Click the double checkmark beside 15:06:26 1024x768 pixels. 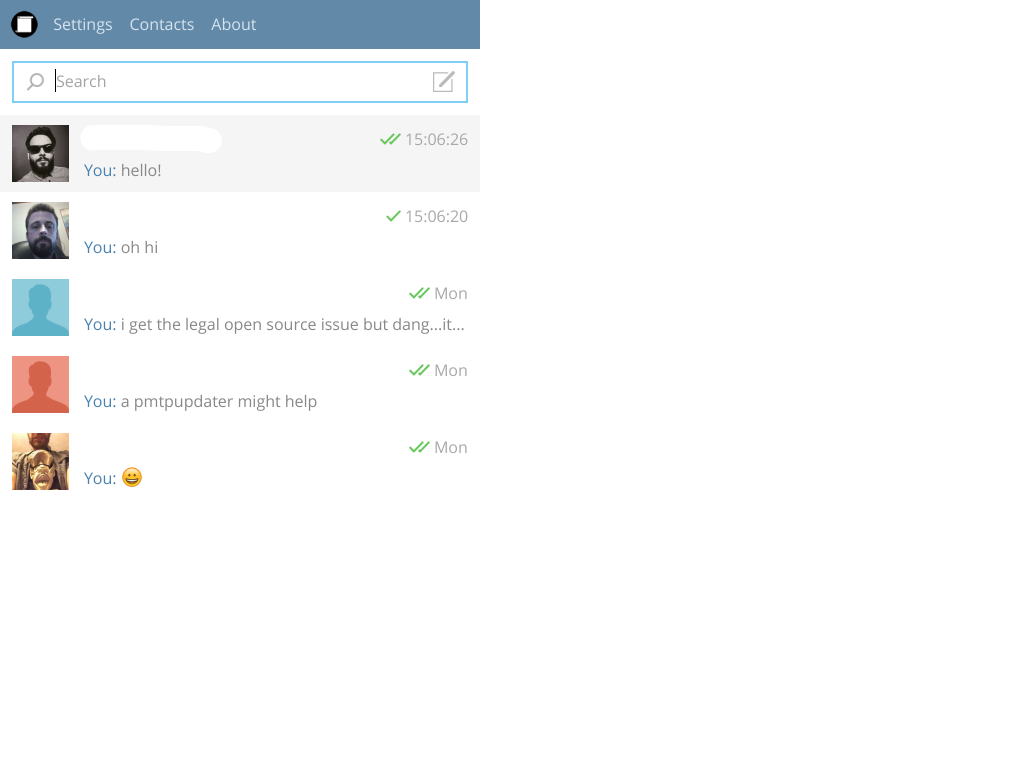click(x=390, y=139)
